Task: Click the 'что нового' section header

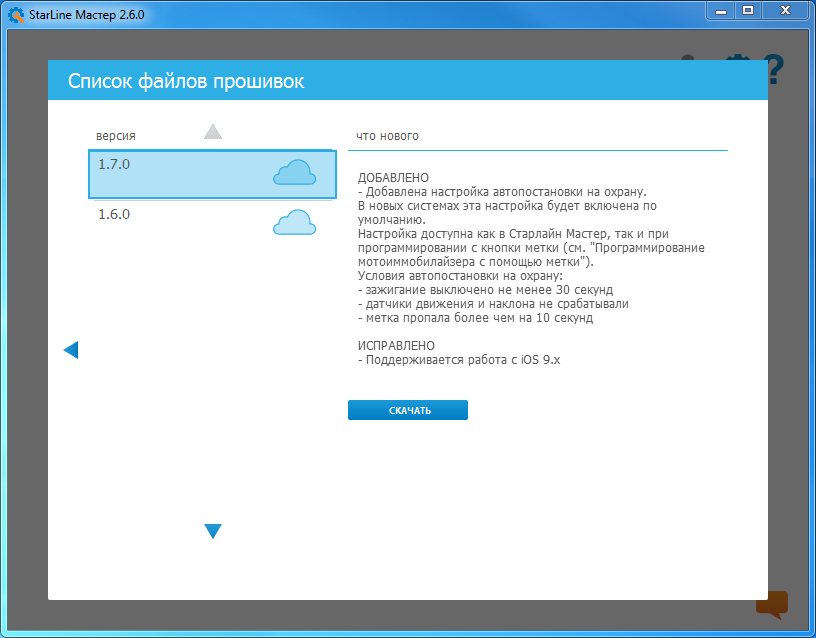Action: (x=387, y=136)
